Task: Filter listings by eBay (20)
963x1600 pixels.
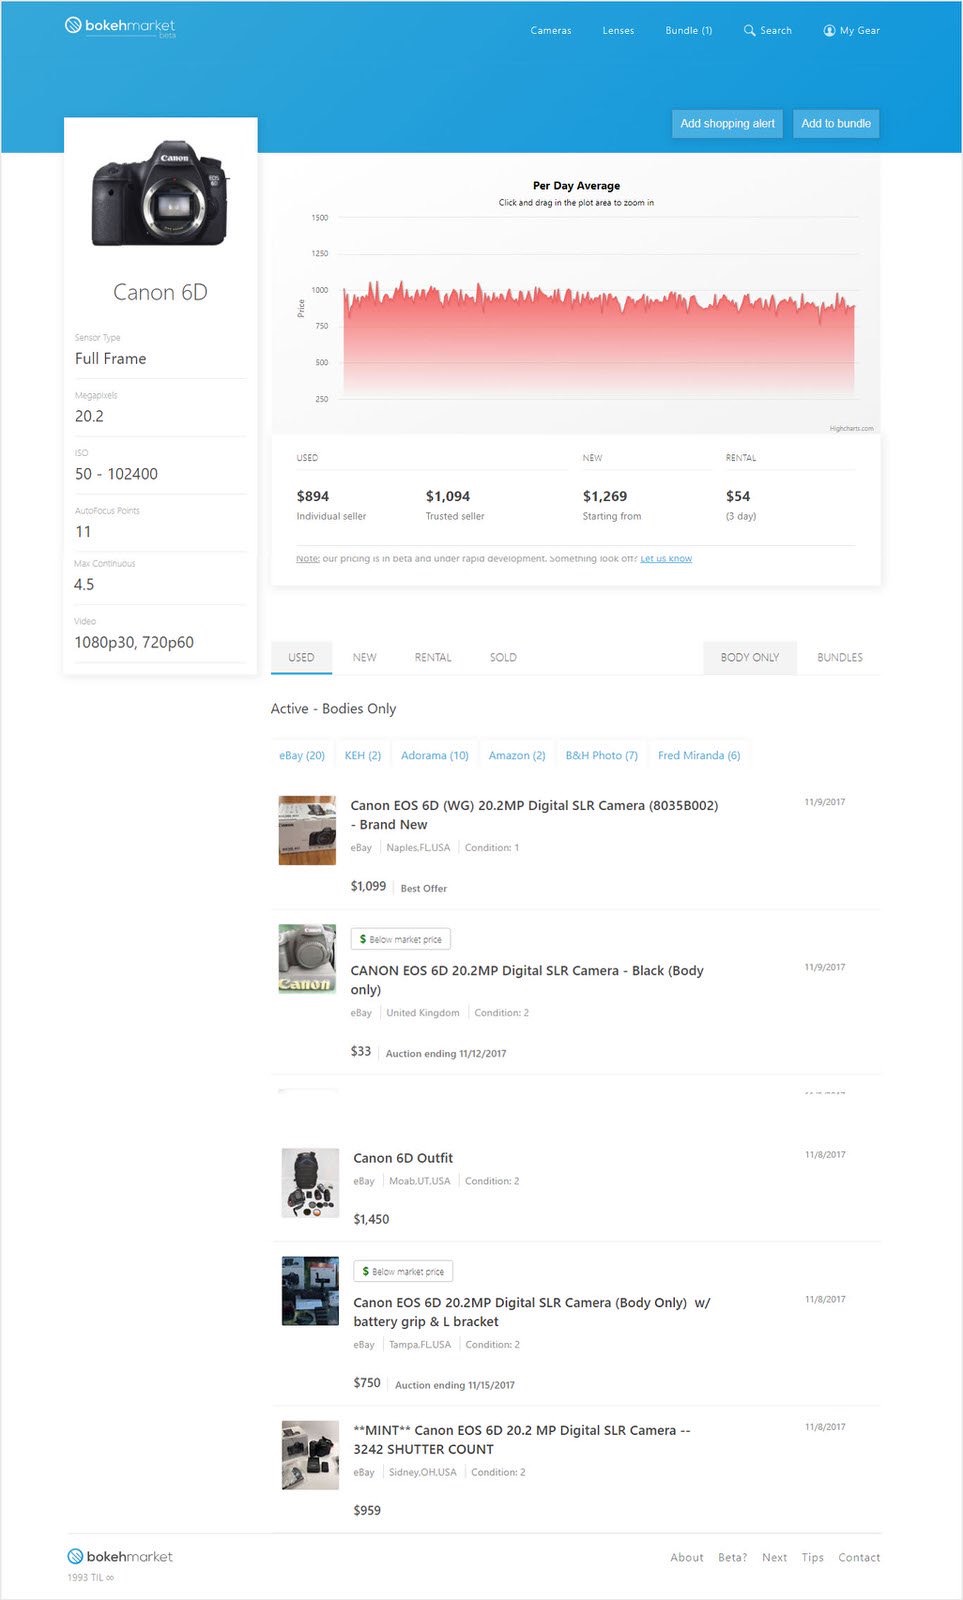Action: tap(301, 756)
